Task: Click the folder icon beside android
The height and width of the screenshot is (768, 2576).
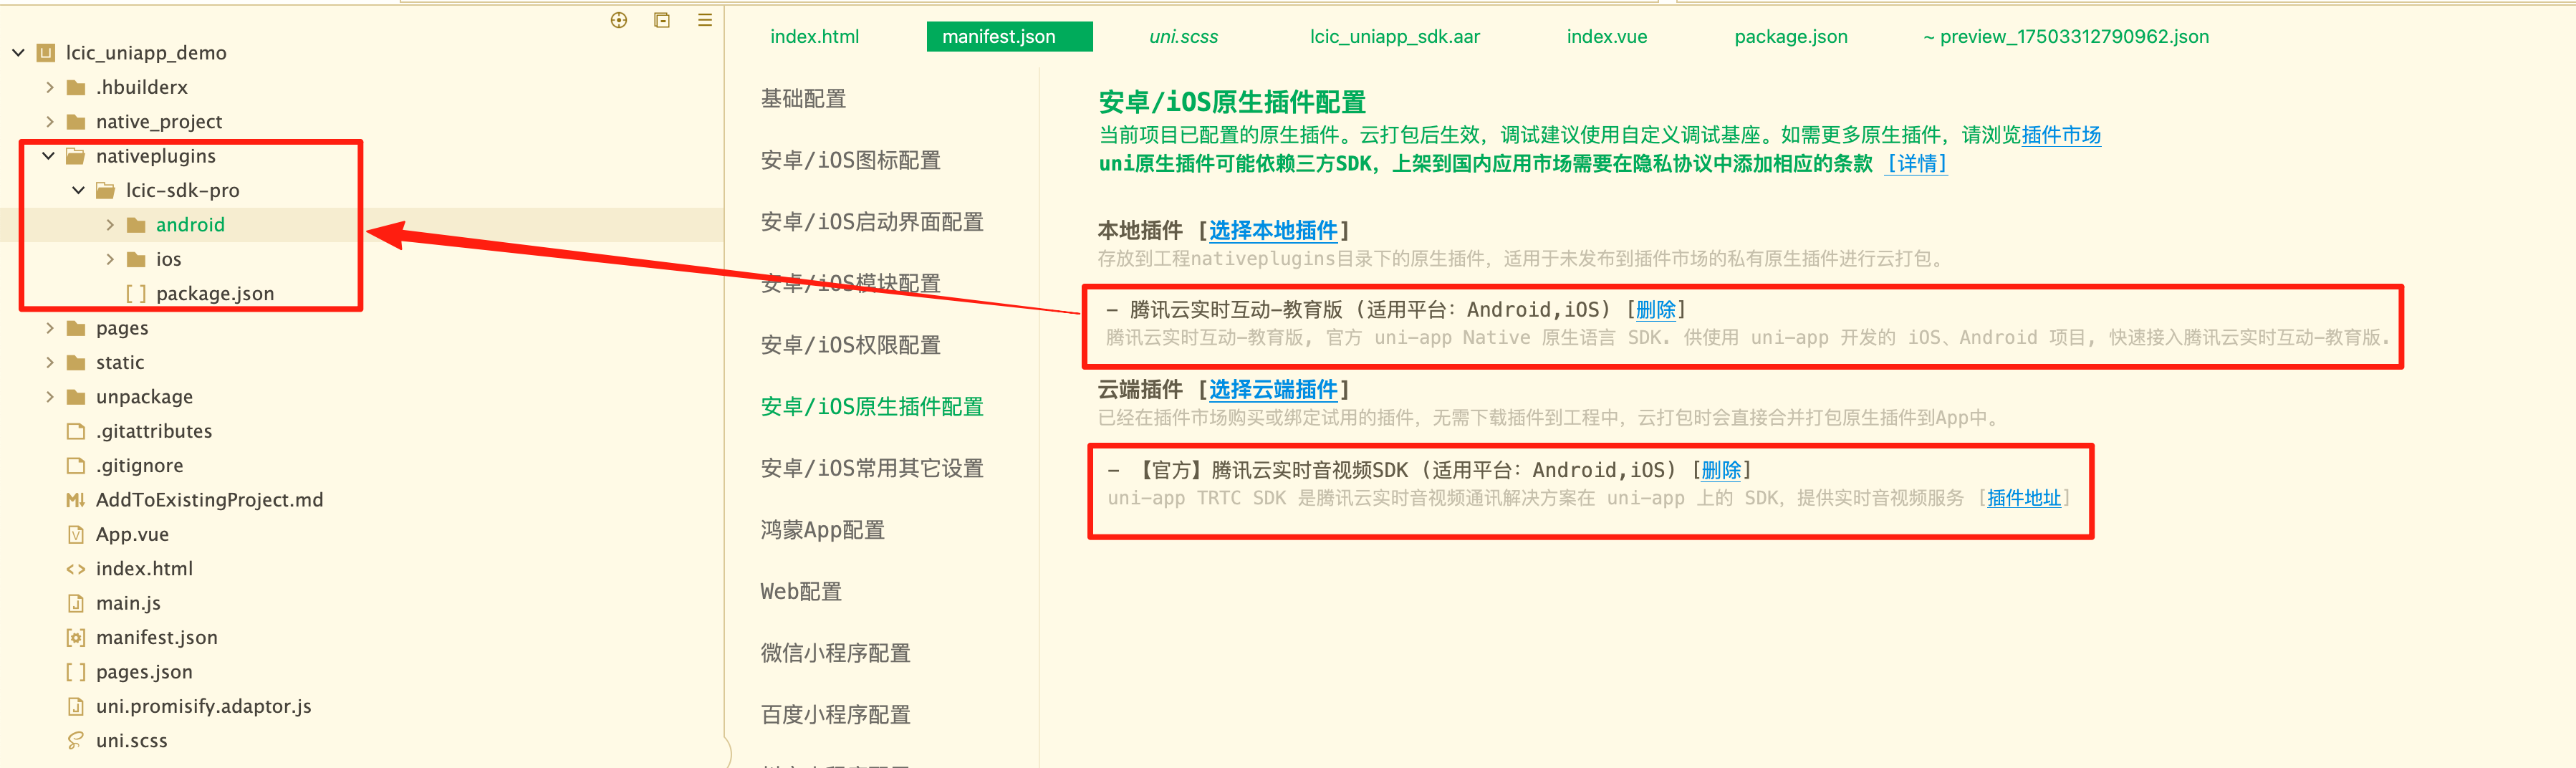Action: [137, 225]
